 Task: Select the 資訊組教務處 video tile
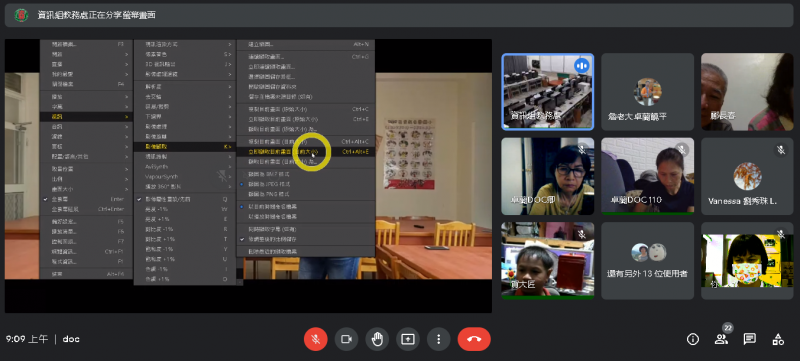(547, 91)
